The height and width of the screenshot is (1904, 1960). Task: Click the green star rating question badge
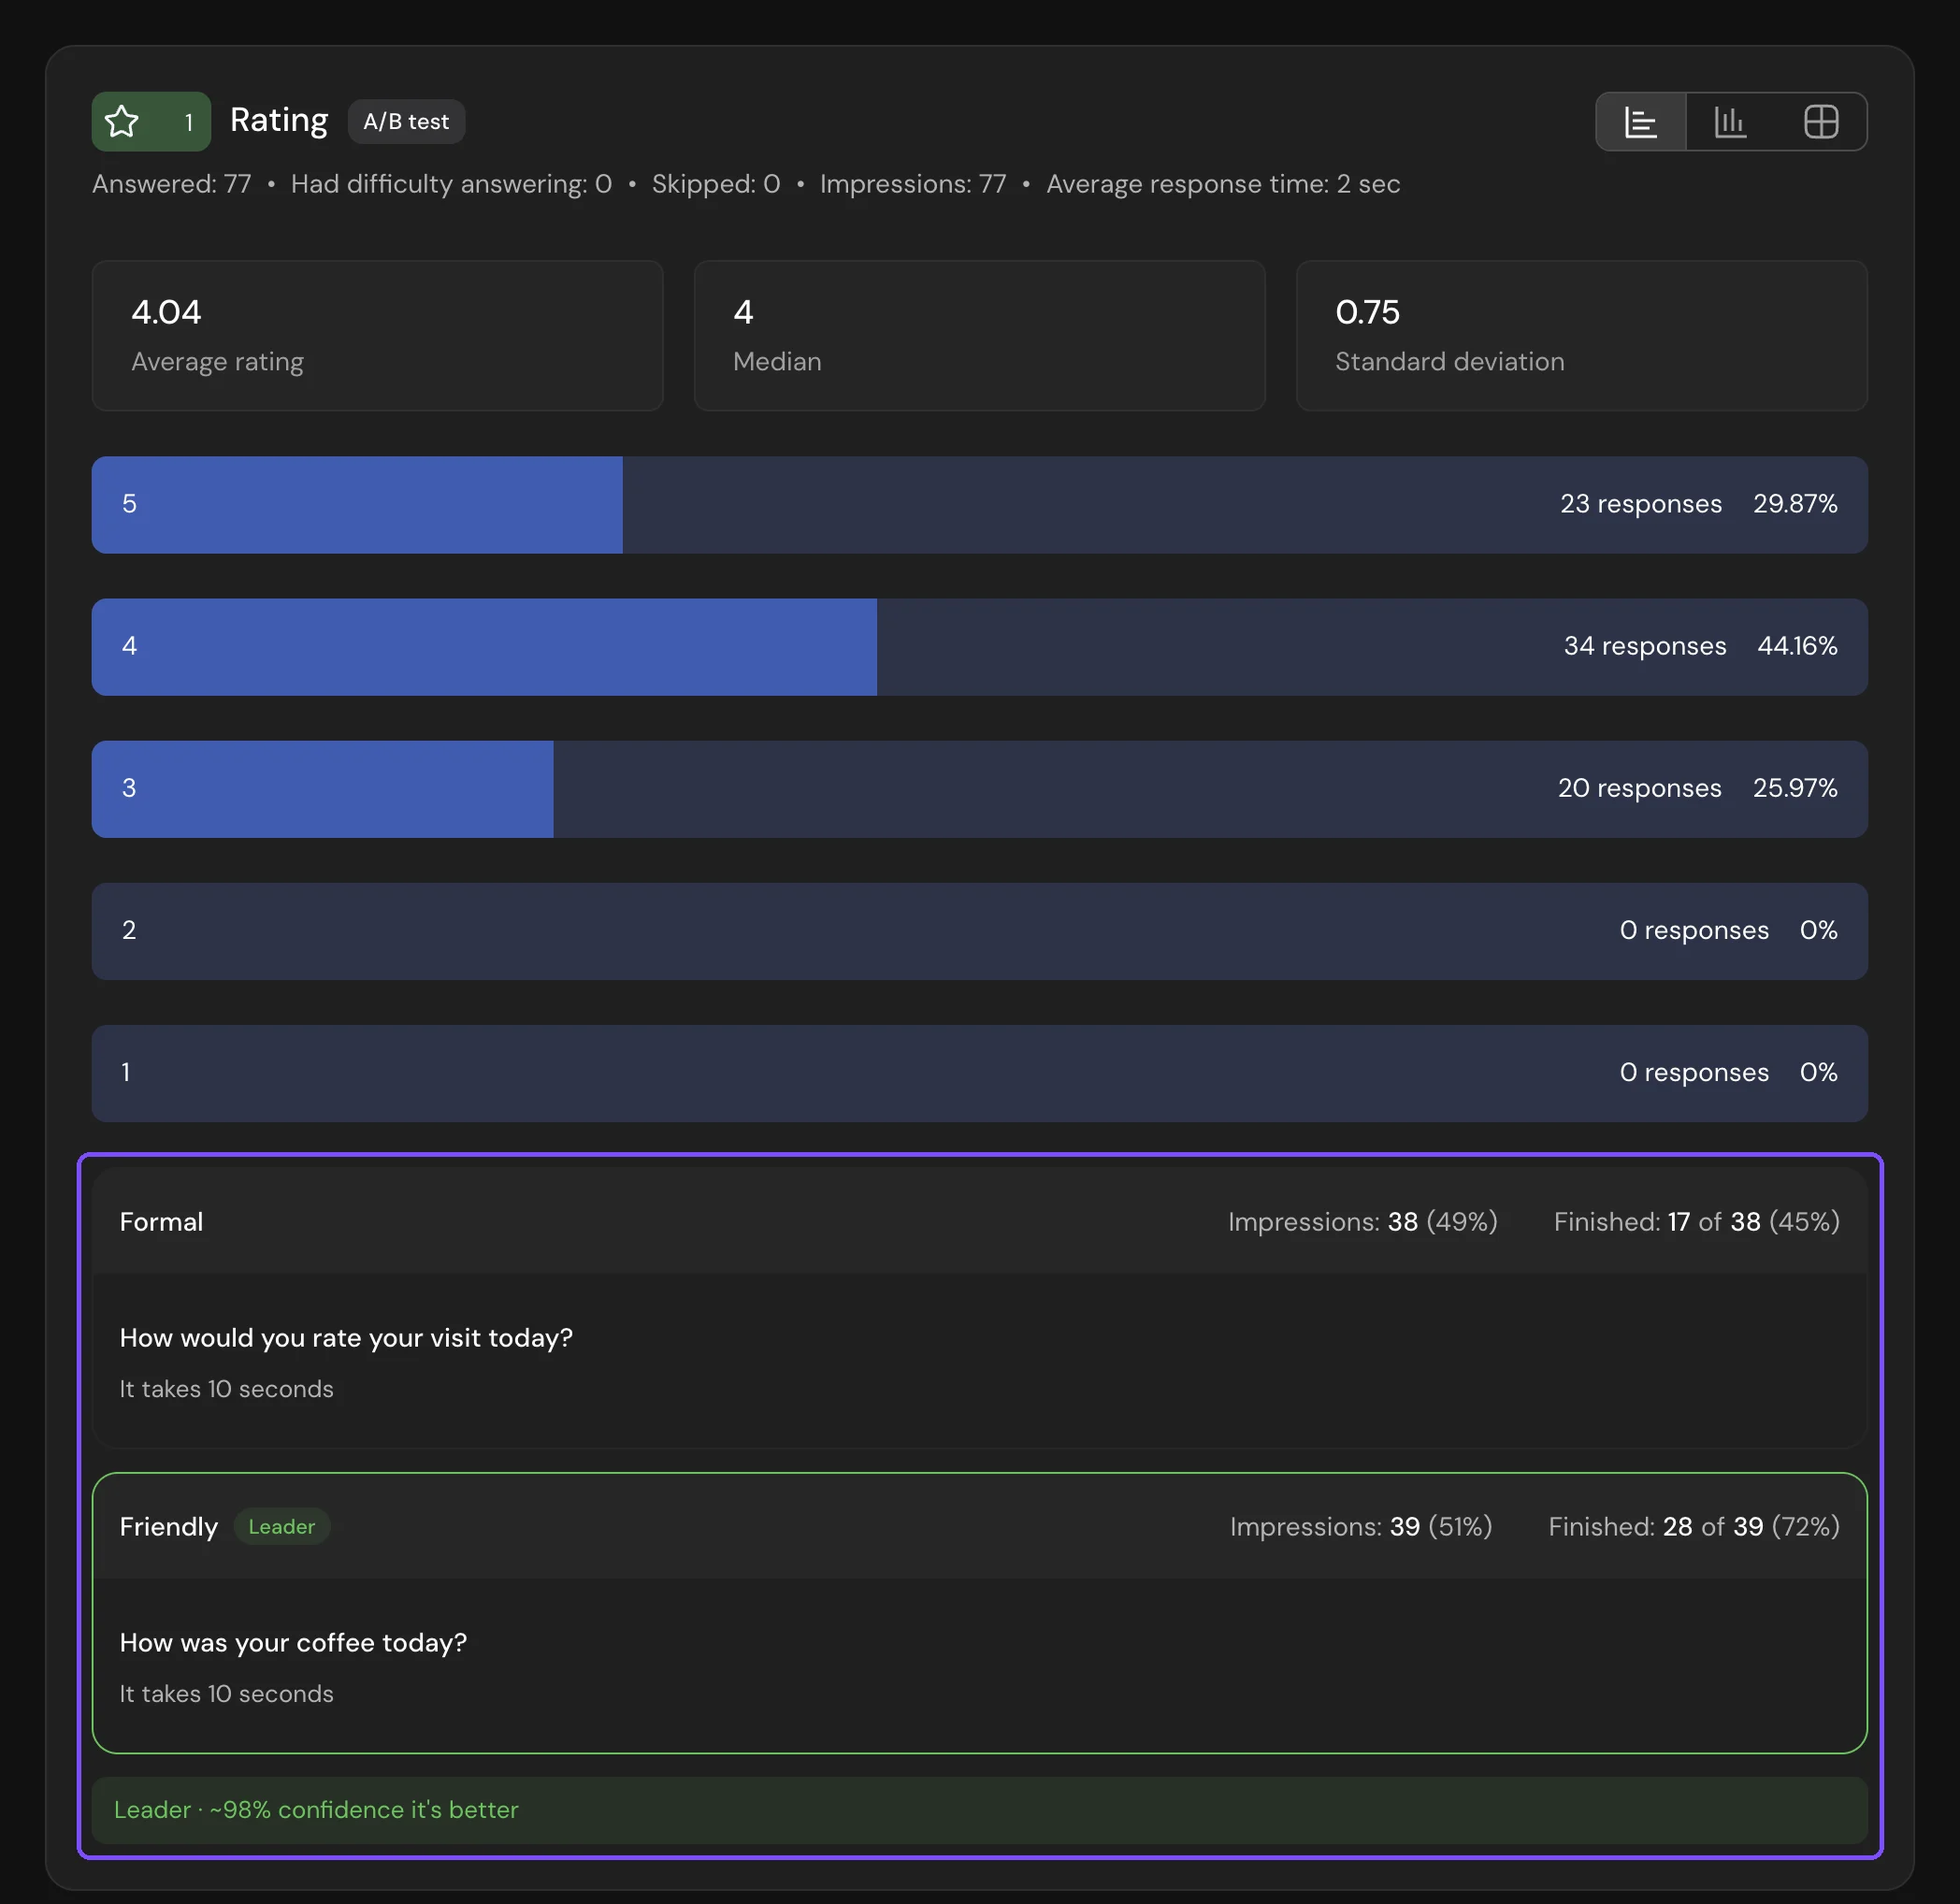(x=151, y=122)
